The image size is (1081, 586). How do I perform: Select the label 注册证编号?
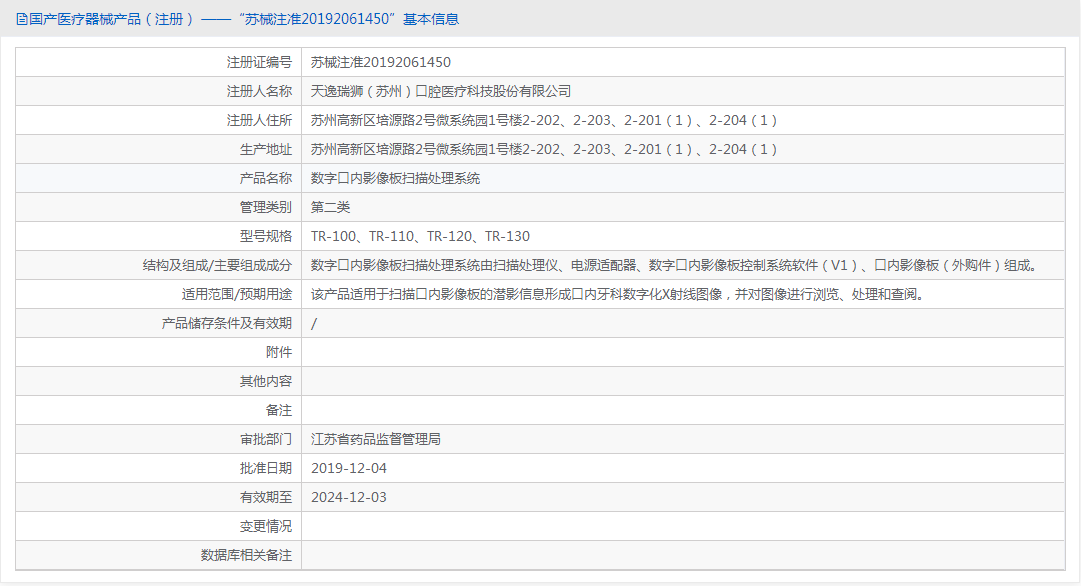click(259, 62)
